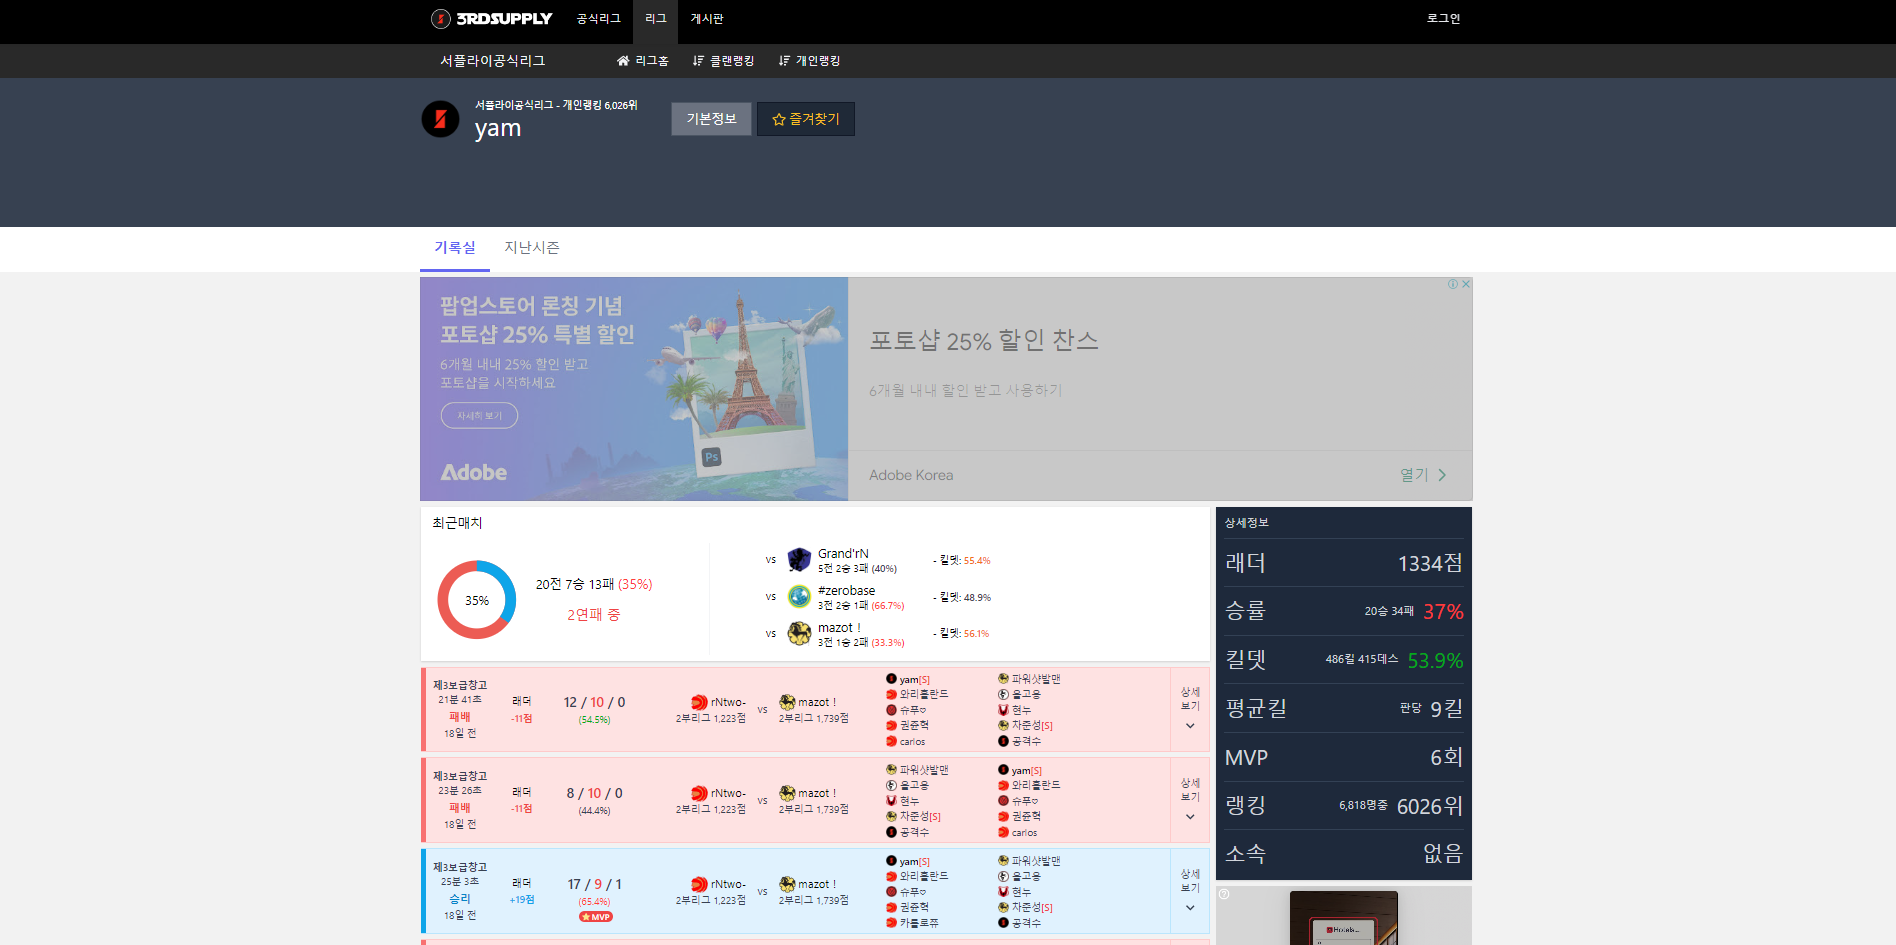Viewport: 1896px width, 945px height.
Task: Expand 상세보기 for the 21분 41초 match
Action: [x=1190, y=709]
